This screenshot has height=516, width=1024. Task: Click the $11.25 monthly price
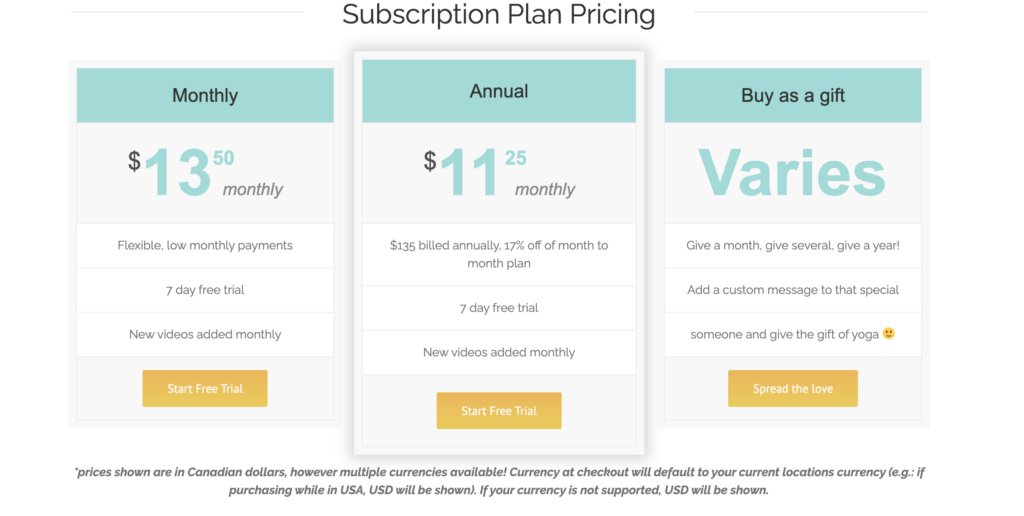coord(499,173)
